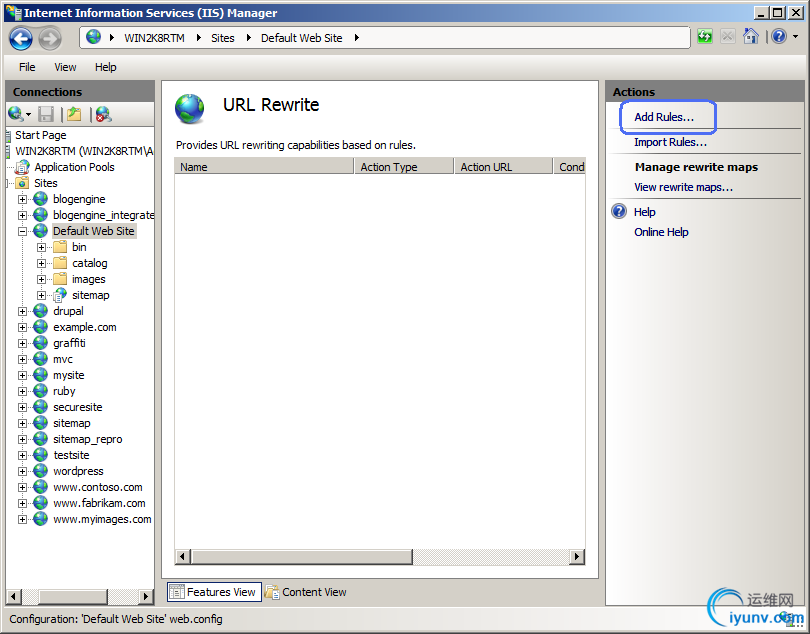Expand the drupal site node
Screen dimensions: 810x634
(22, 311)
